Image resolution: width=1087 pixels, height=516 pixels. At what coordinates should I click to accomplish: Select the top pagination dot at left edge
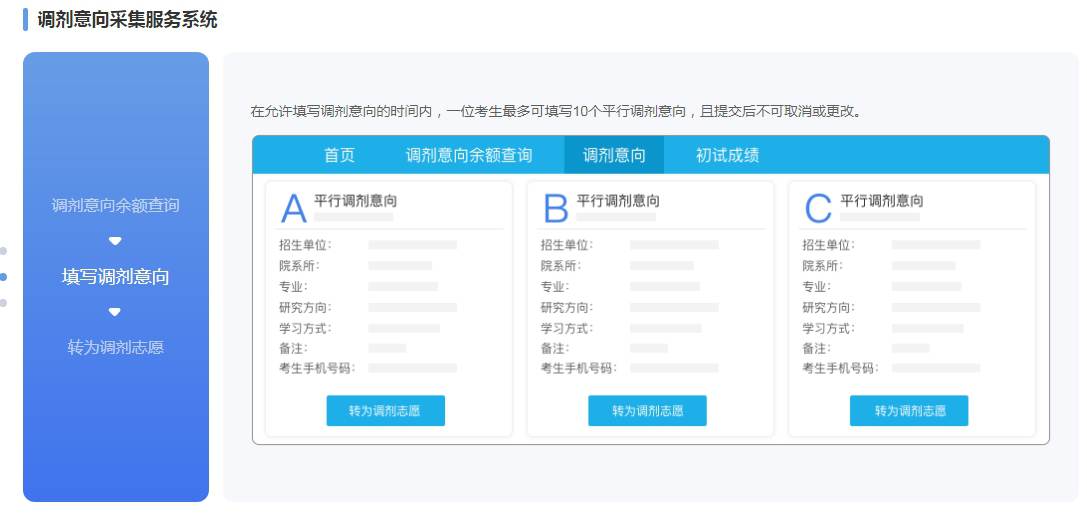point(3,250)
